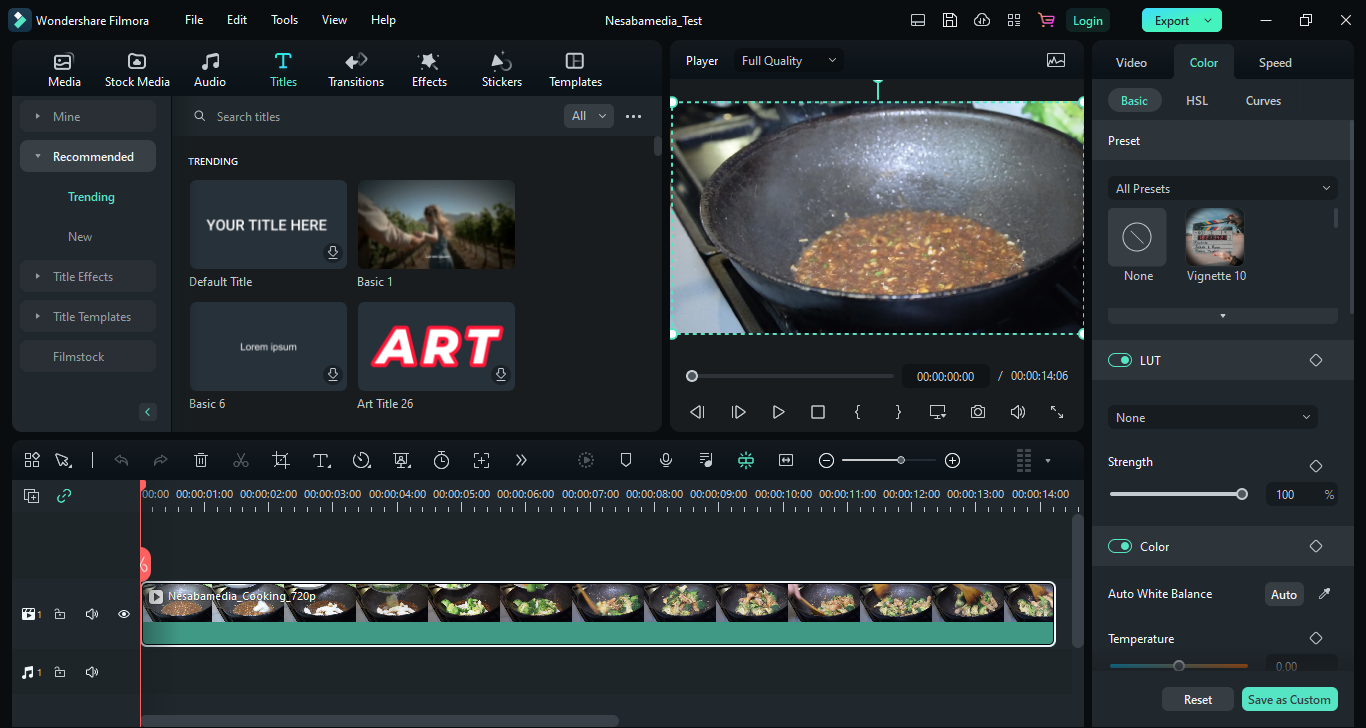The image size is (1366, 728).
Task: Click the Save as Custom button
Action: [x=1289, y=700]
